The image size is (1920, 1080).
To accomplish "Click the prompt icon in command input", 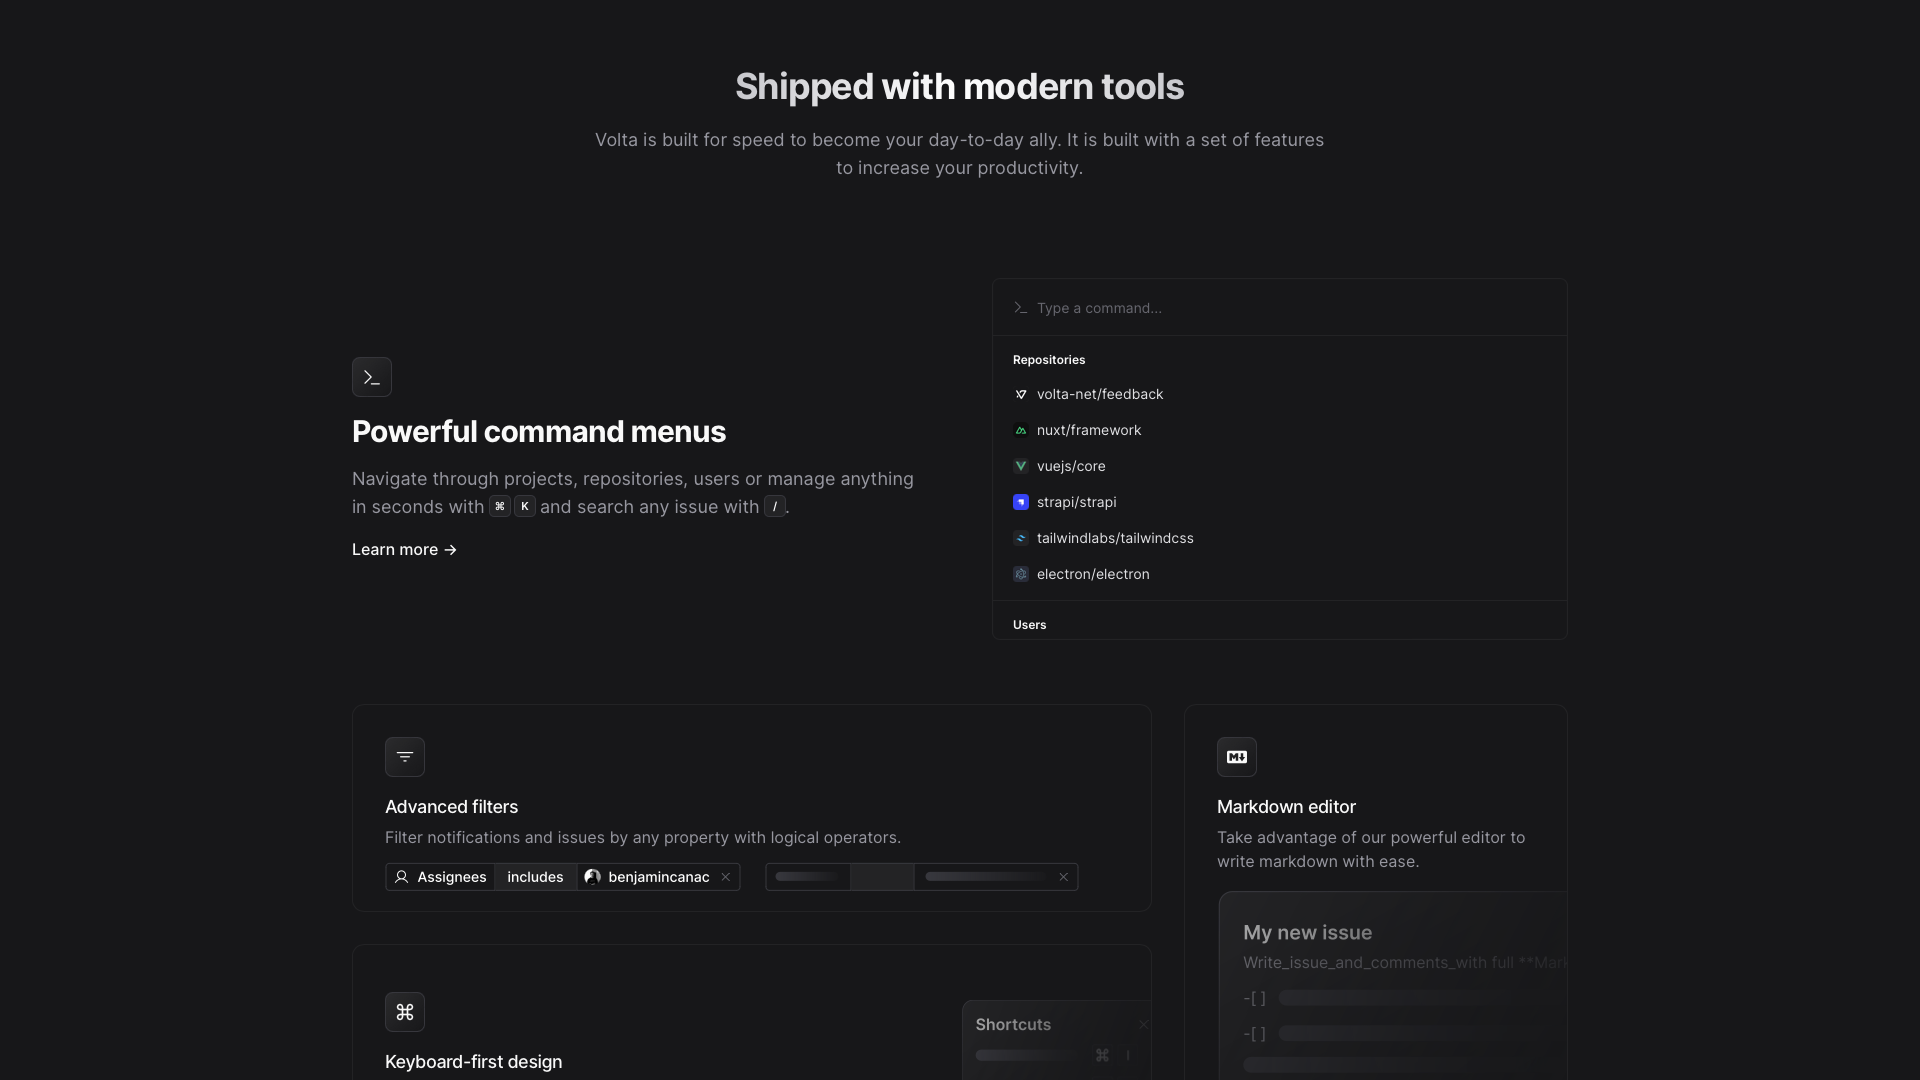I will [x=1021, y=308].
